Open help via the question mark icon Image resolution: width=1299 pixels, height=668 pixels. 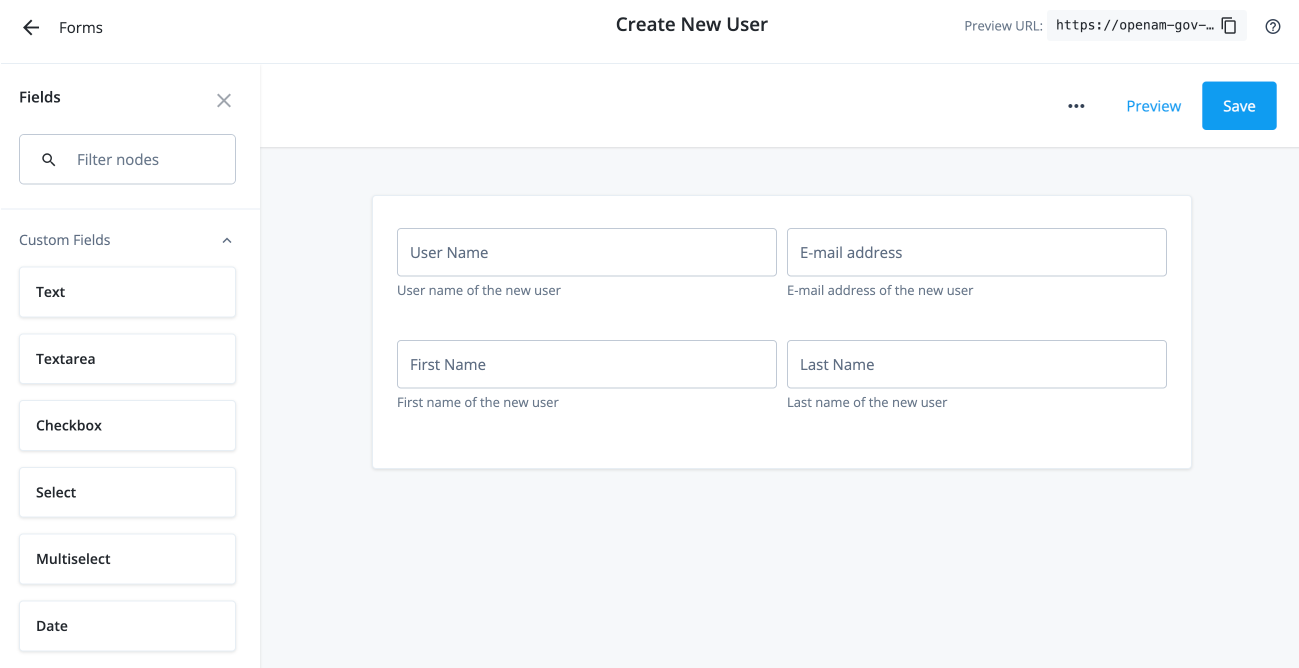click(x=1272, y=26)
